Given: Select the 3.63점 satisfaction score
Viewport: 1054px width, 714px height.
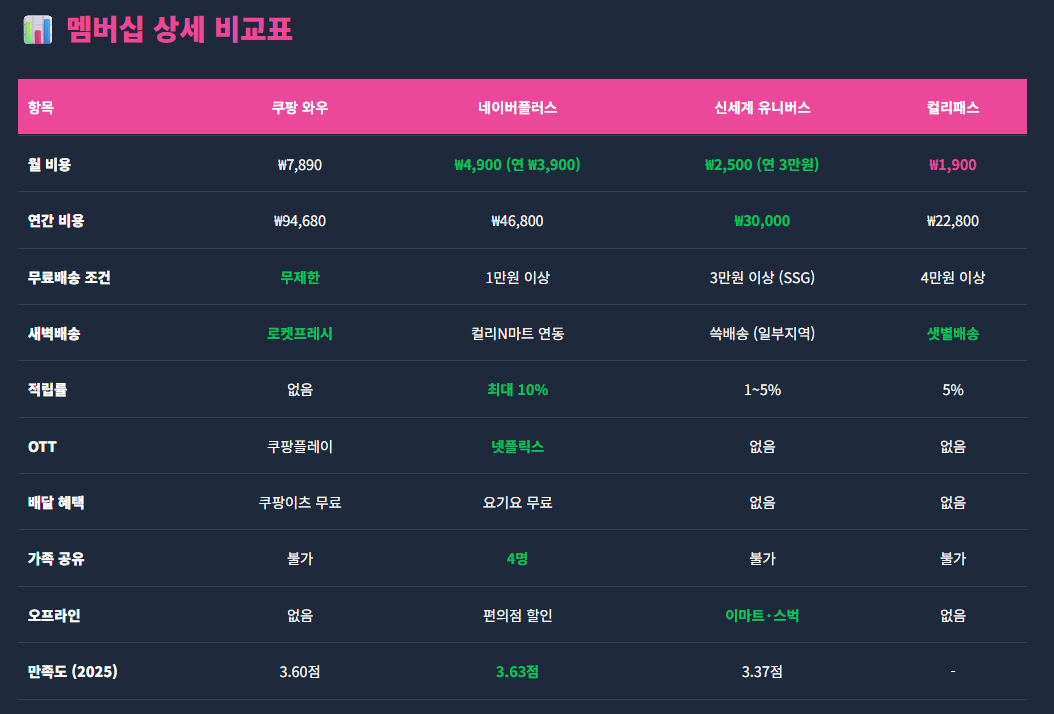Looking at the screenshot, I should click(x=517, y=672).
